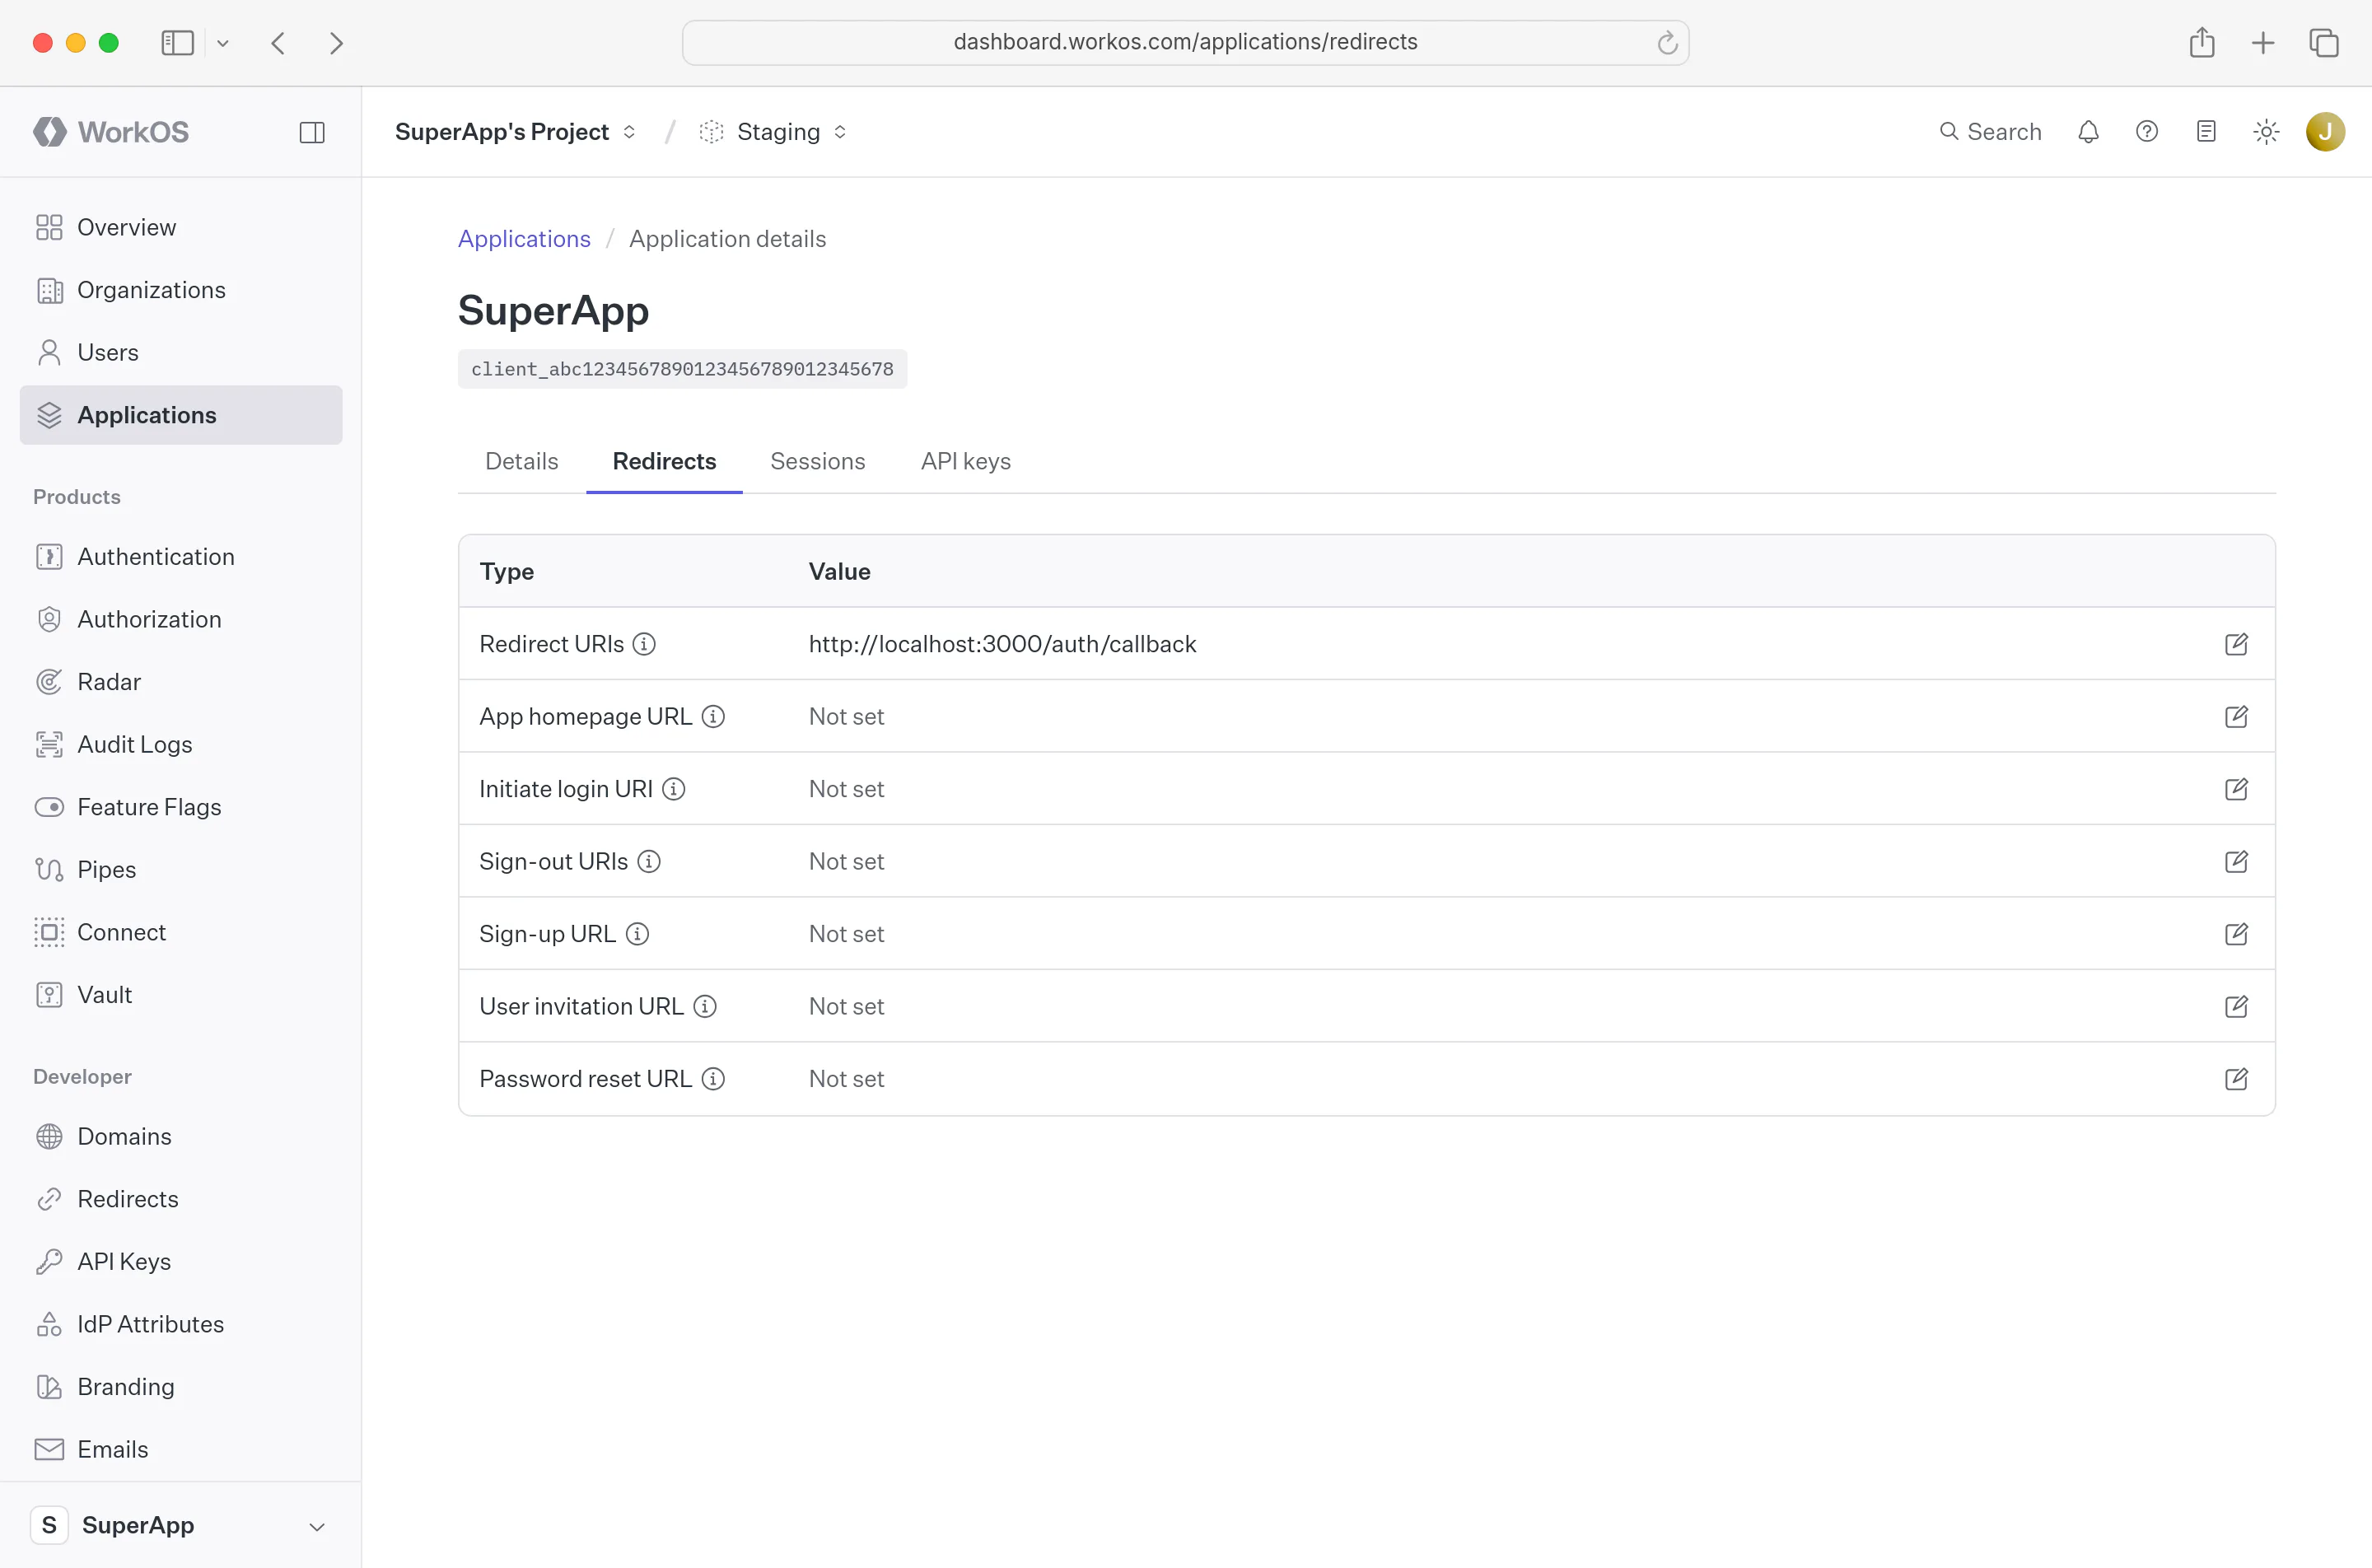This screenshot has height=1568, width=2372.
Task: Show info for User invitation URL
Action: [705, 1006]
